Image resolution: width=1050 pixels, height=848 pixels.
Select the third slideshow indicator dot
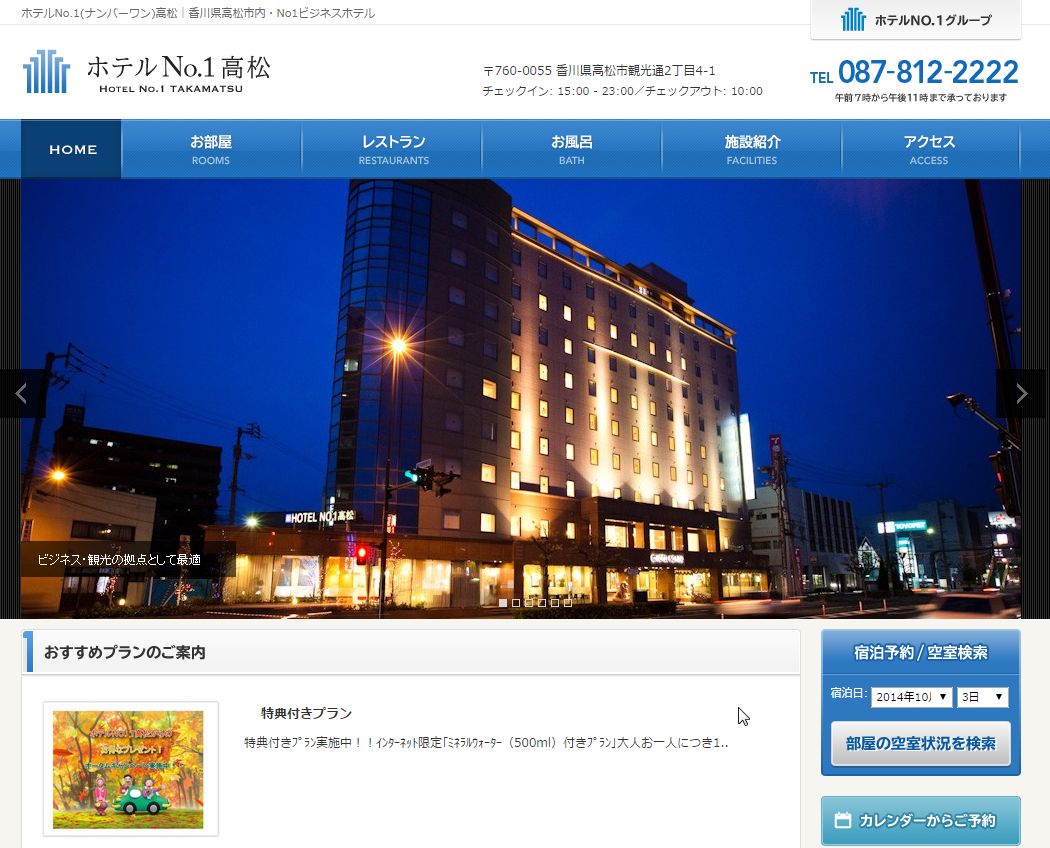tap(529, 603)
